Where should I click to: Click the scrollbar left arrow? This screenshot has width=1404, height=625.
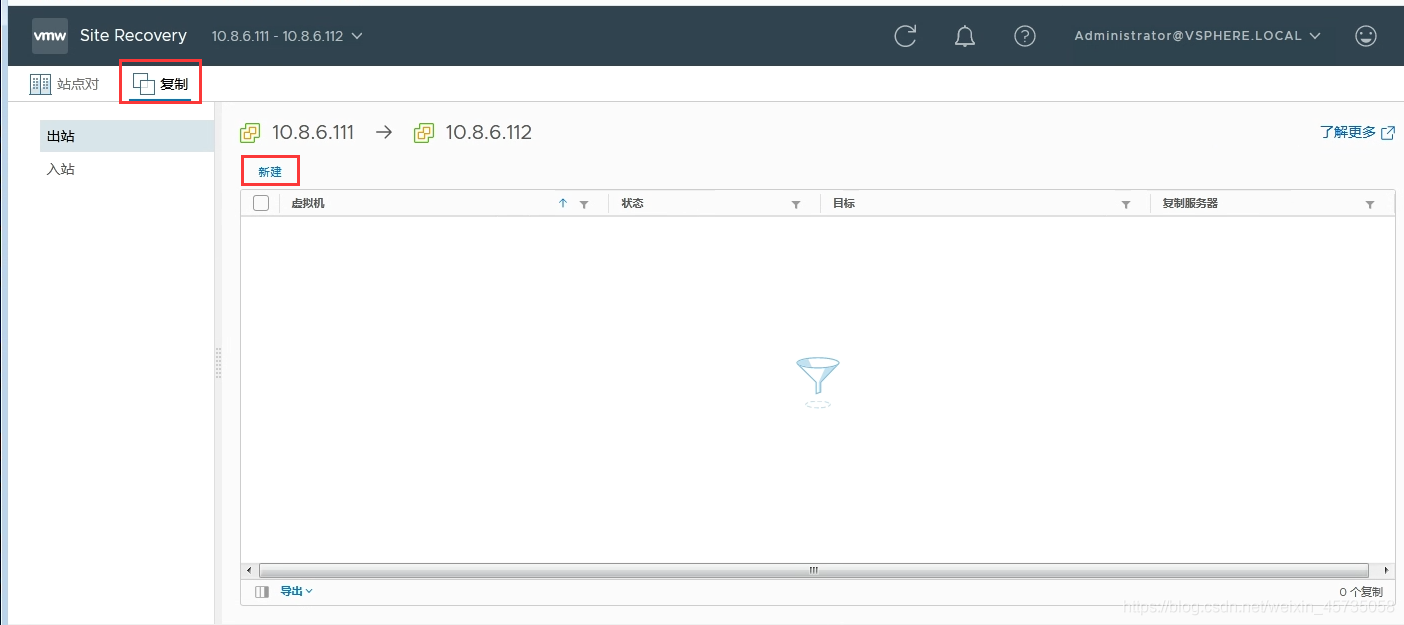click(250, 570)
